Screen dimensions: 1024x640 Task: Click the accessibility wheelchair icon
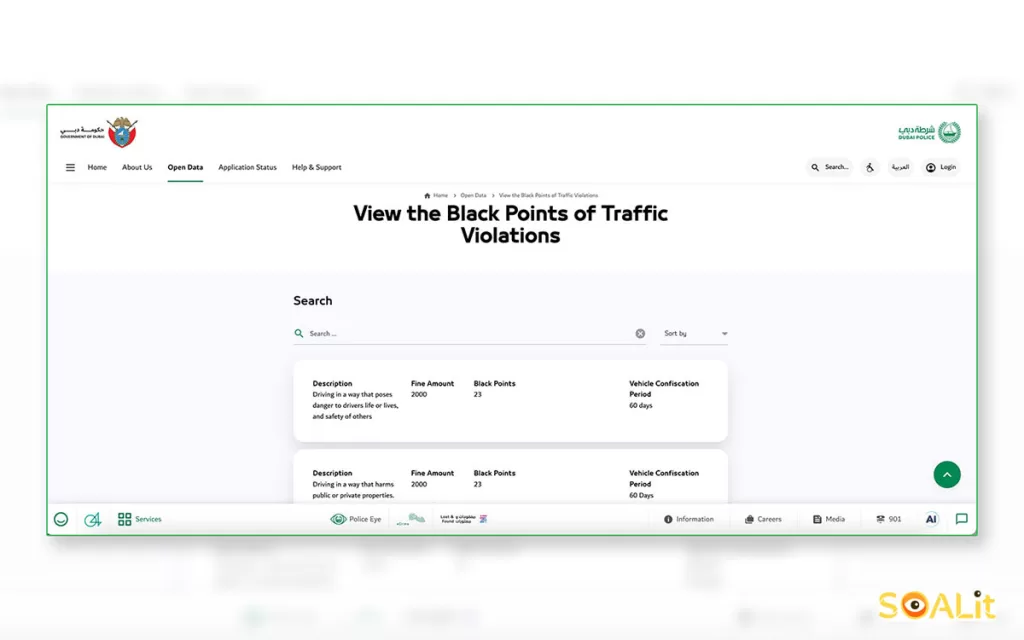click(870, 168)
